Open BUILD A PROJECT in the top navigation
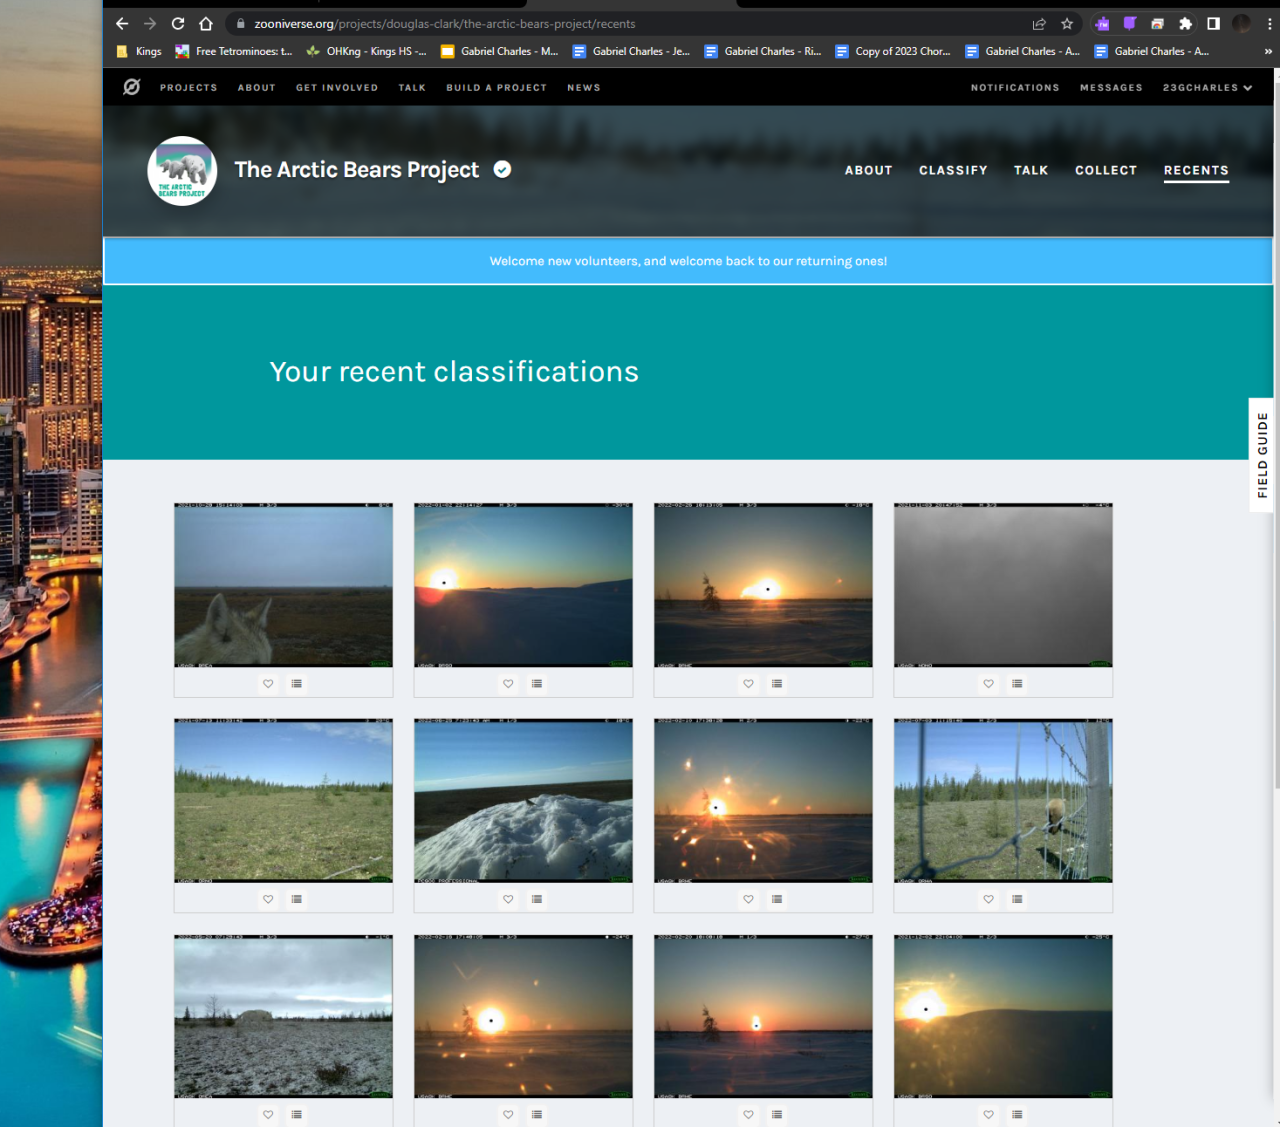 click(496, 88)
